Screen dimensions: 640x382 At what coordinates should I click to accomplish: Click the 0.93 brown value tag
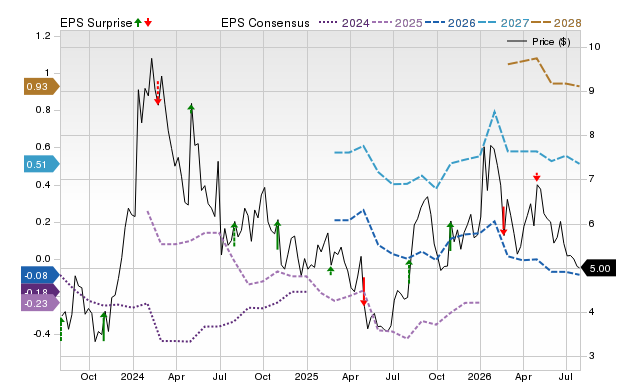[41, 87]
